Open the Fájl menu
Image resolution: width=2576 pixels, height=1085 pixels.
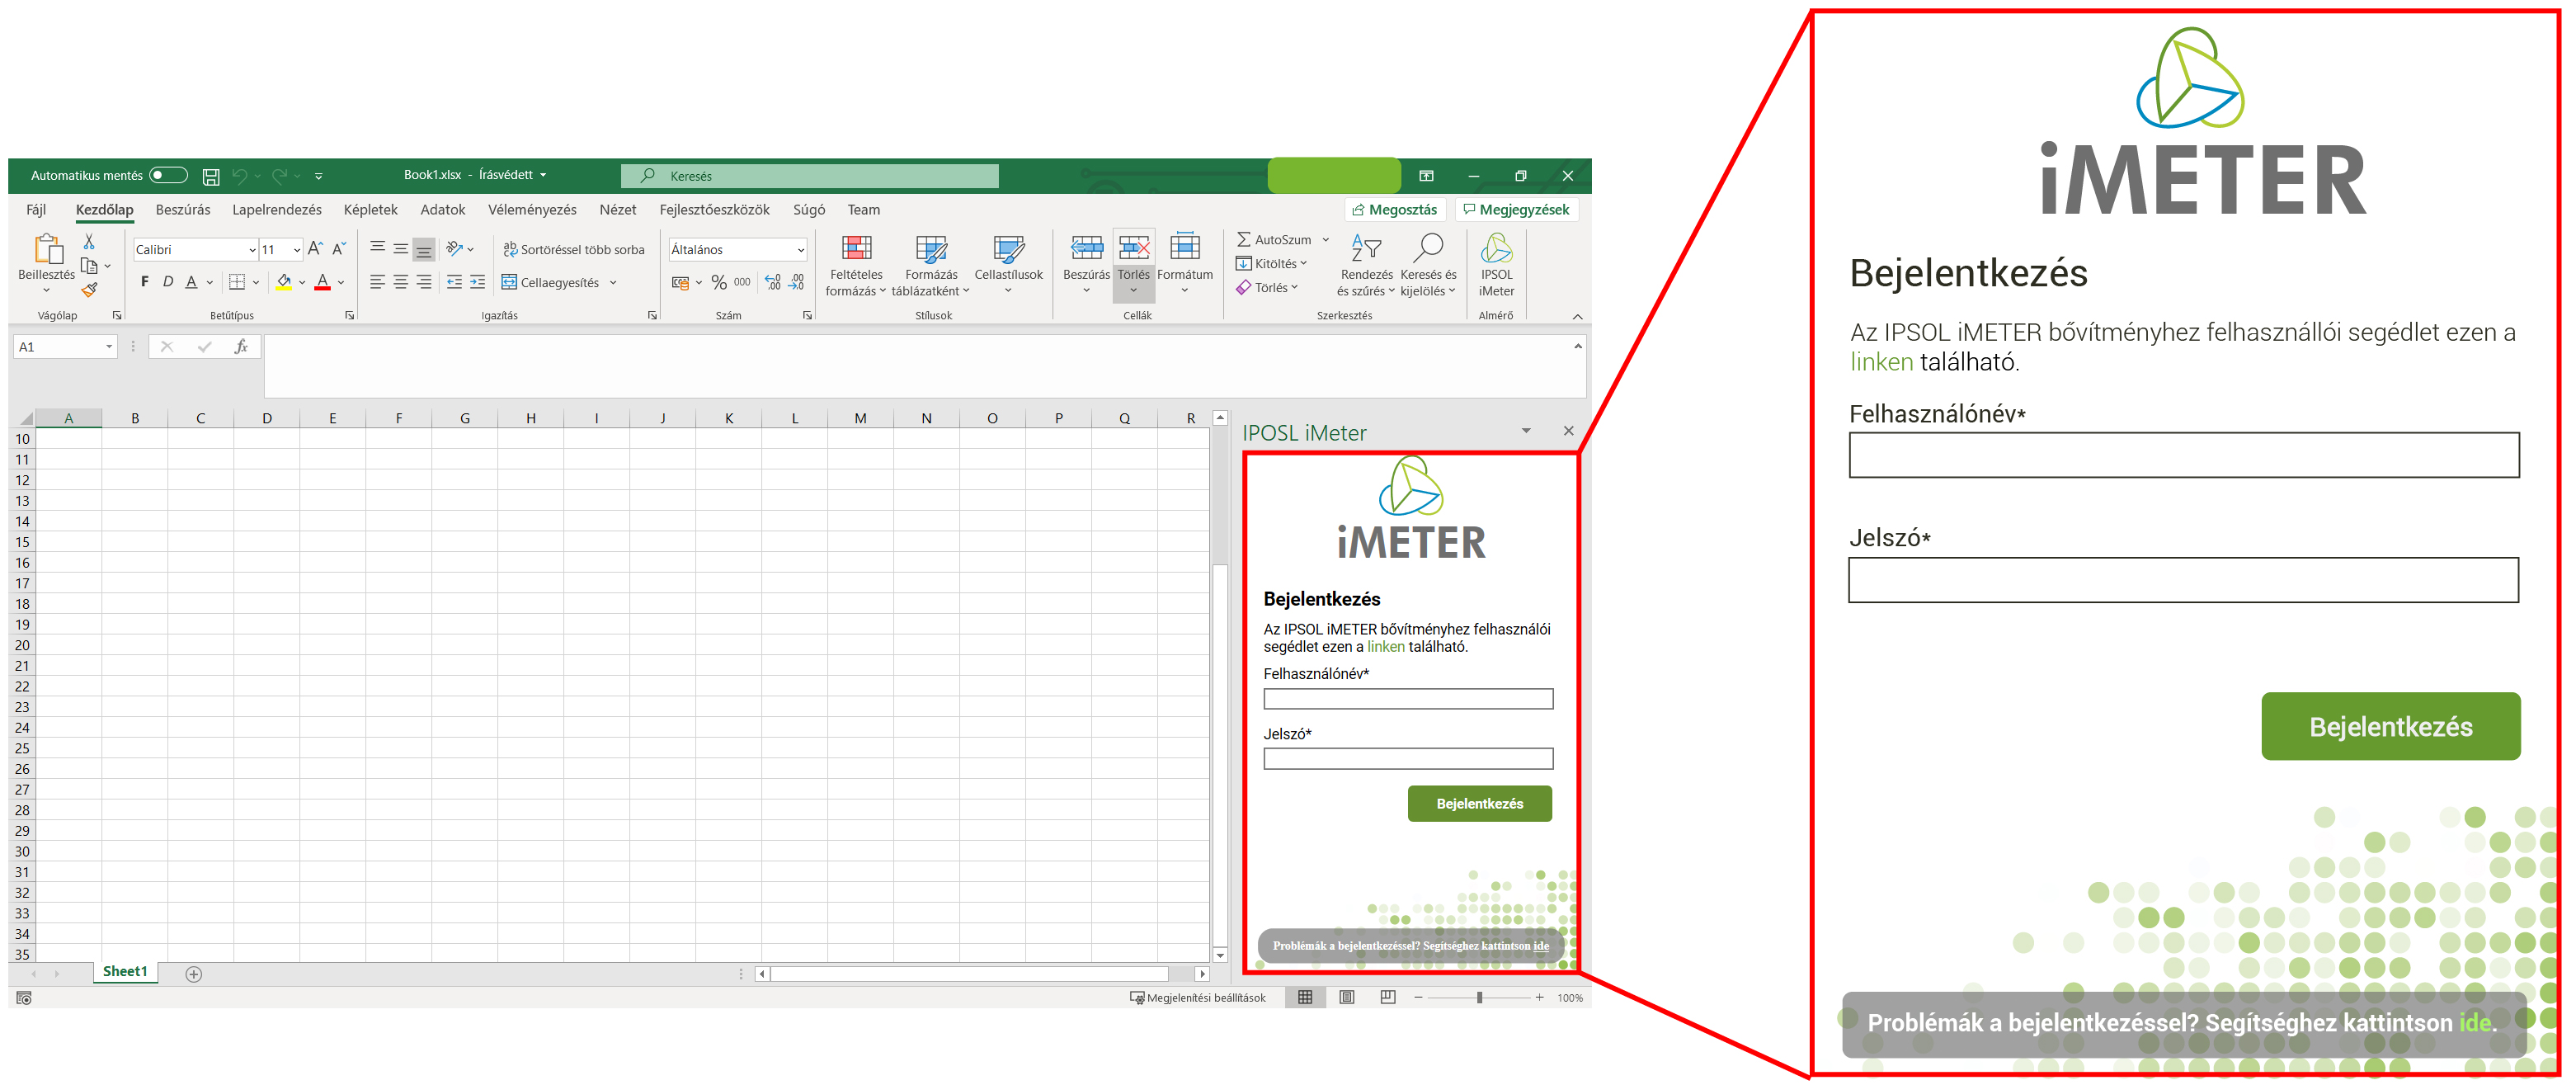tap(36, 210)
